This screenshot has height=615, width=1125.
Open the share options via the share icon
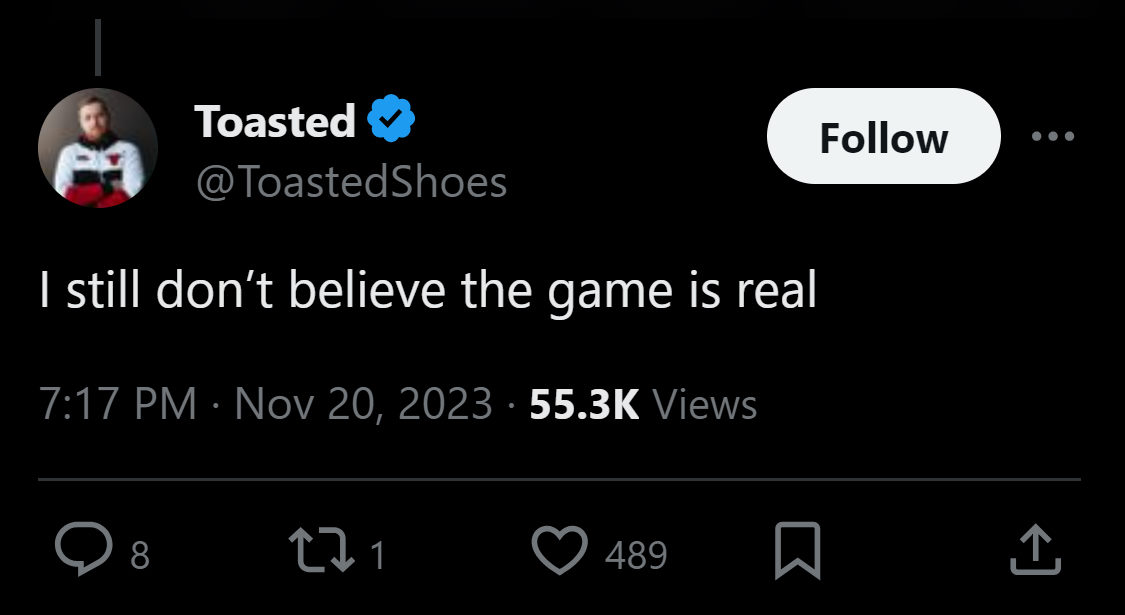point(1035,548)
